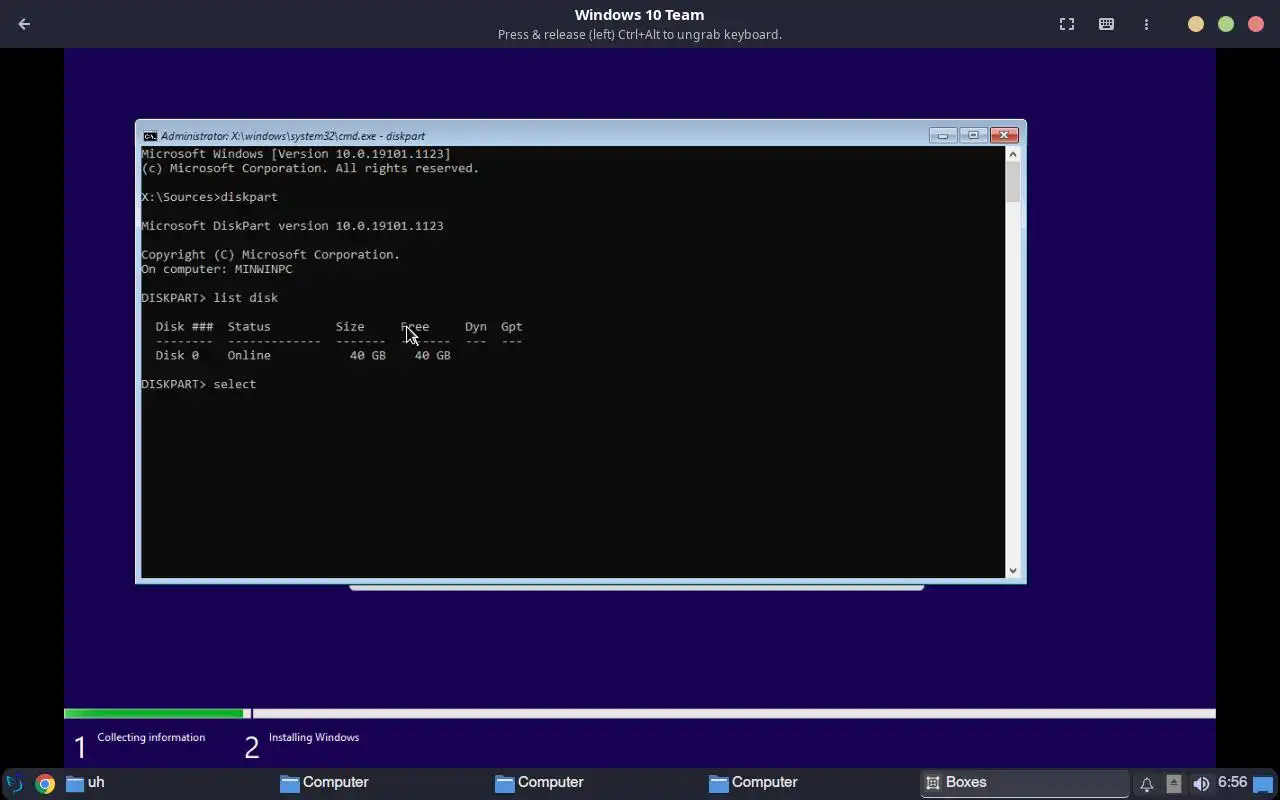Viewport: 1280px width, 800px height.
Task: Click the 'Dyn' column header
Action: pos(476,327)
